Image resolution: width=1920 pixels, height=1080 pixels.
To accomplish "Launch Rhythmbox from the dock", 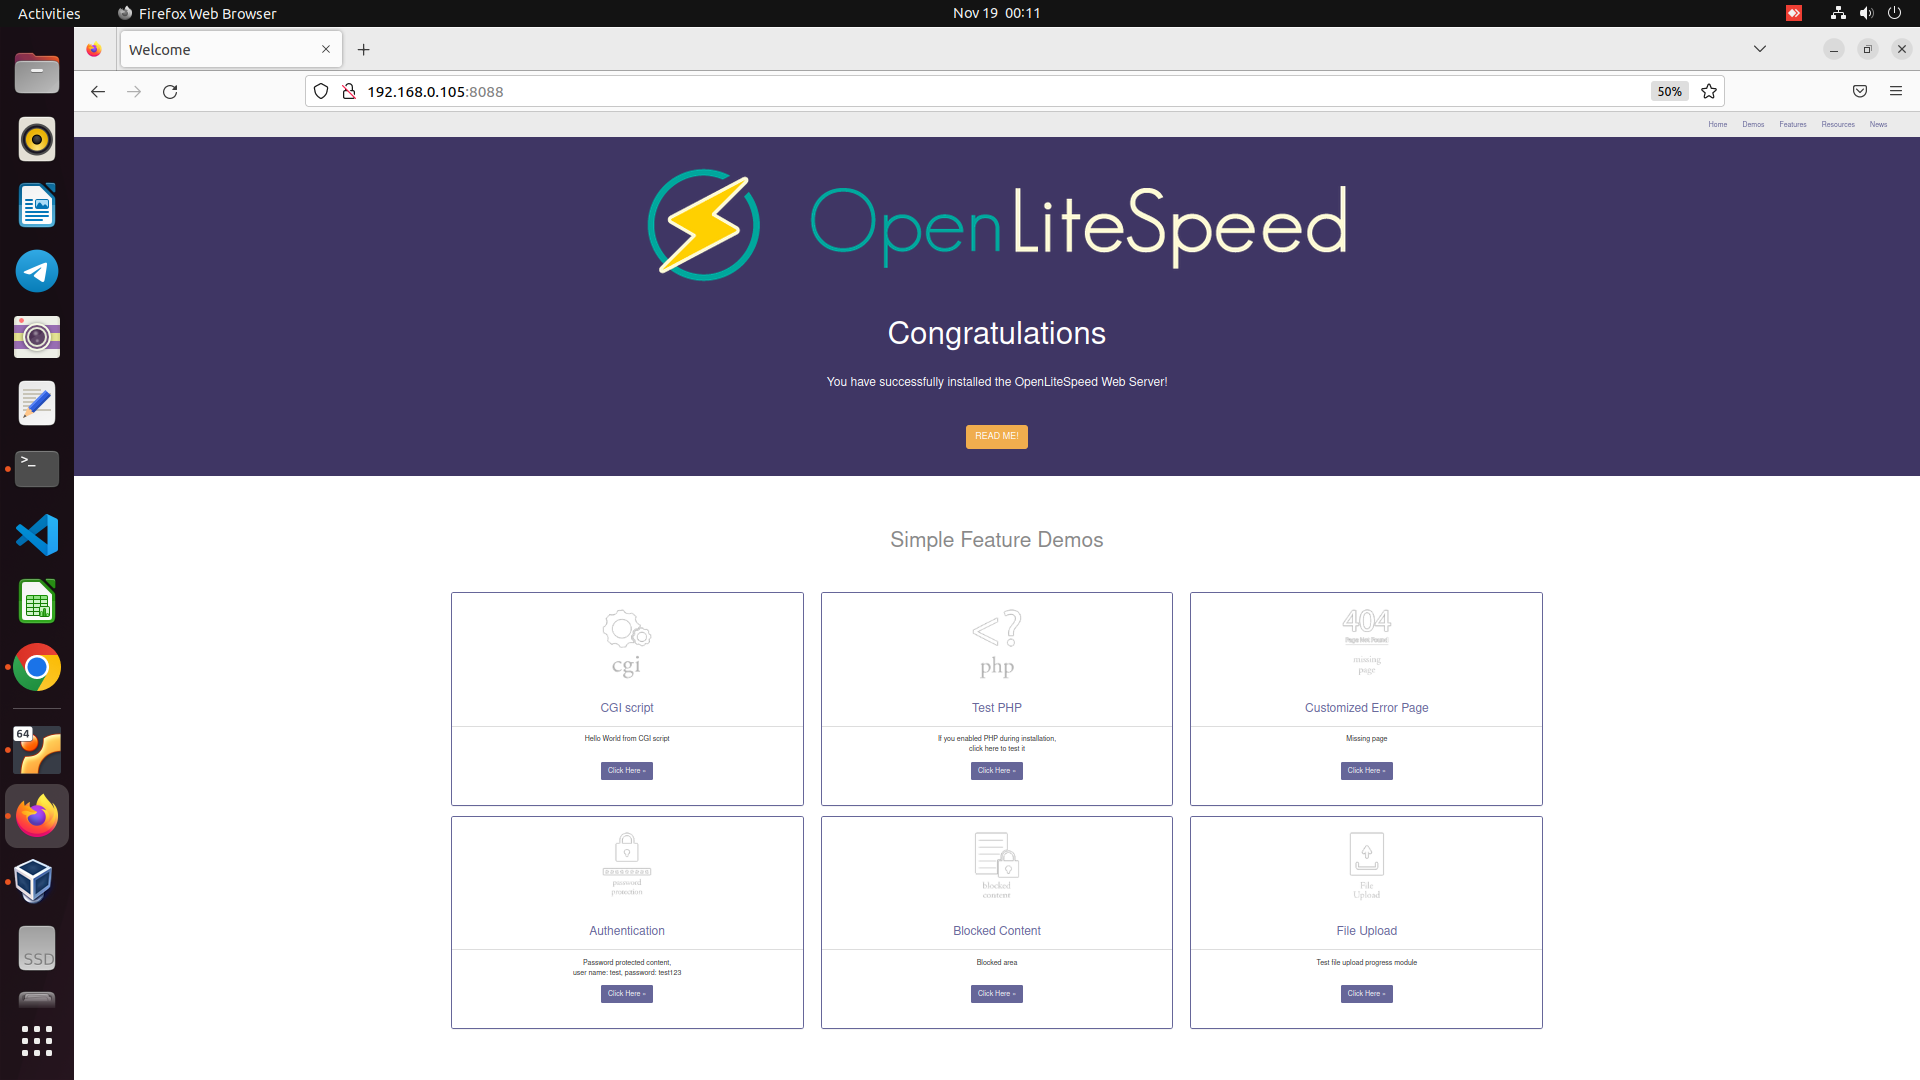I will (x=37, y=139).
